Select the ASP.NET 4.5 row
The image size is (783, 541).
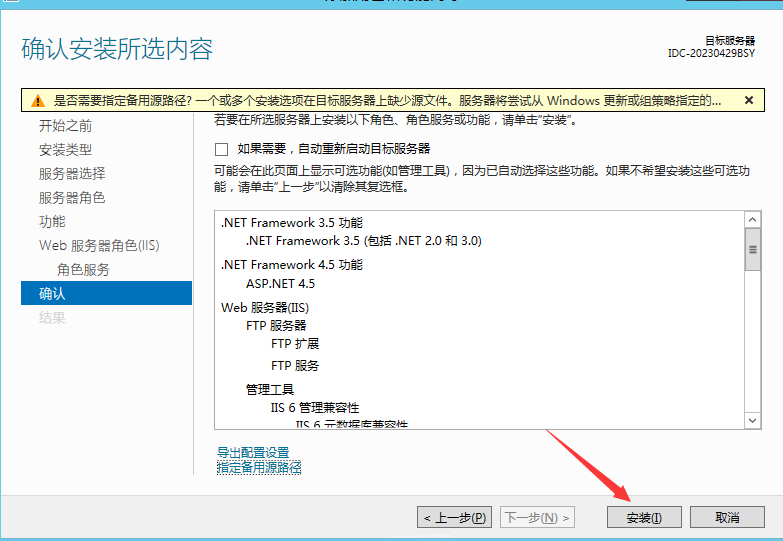point(280,284)
